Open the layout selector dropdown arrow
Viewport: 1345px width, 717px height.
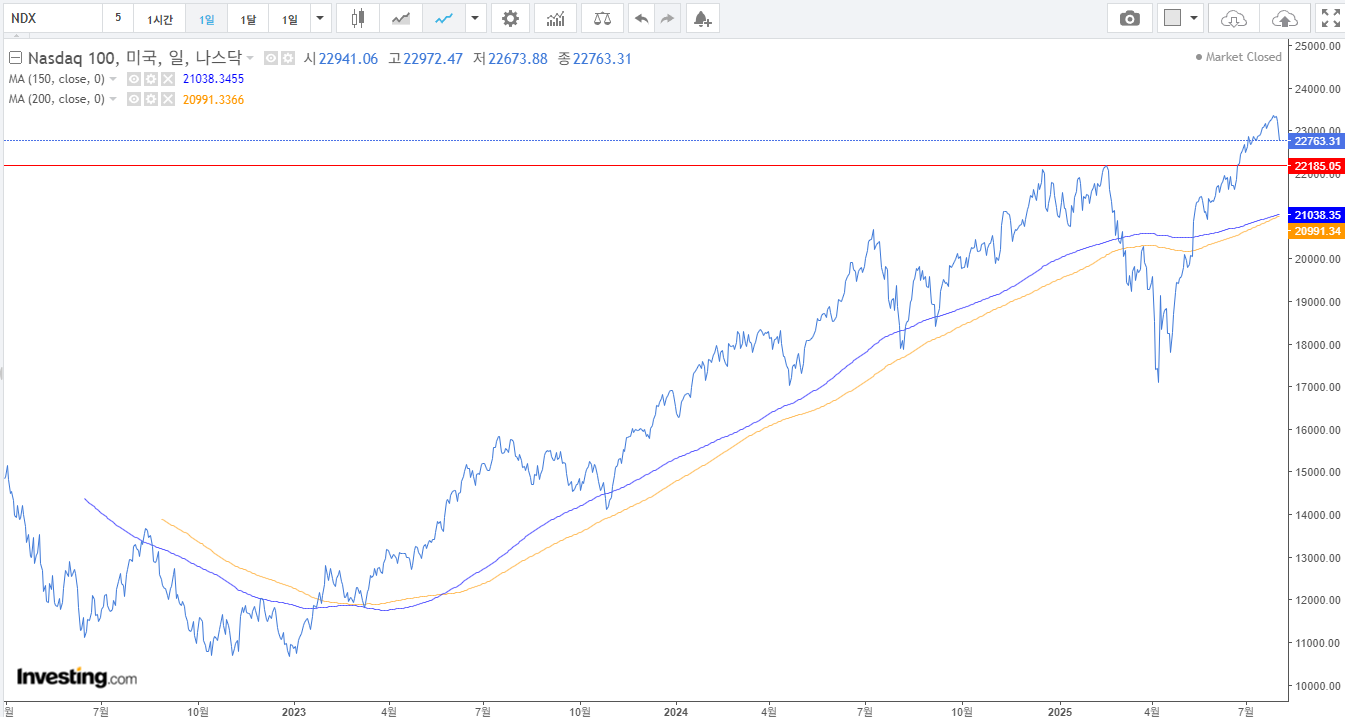(x=1195, y=18)
